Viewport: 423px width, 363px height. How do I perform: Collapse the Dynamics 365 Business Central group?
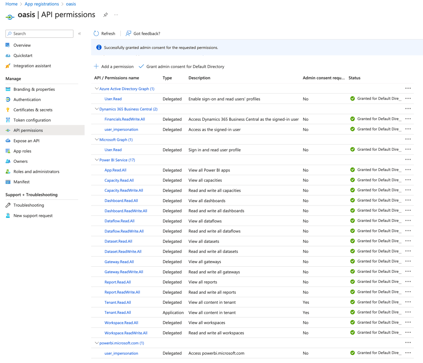coord(97,109)
